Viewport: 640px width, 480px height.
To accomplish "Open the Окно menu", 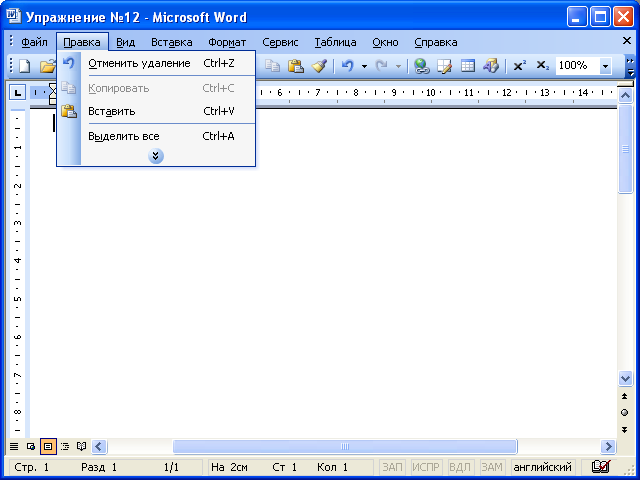I will [385, 42].
